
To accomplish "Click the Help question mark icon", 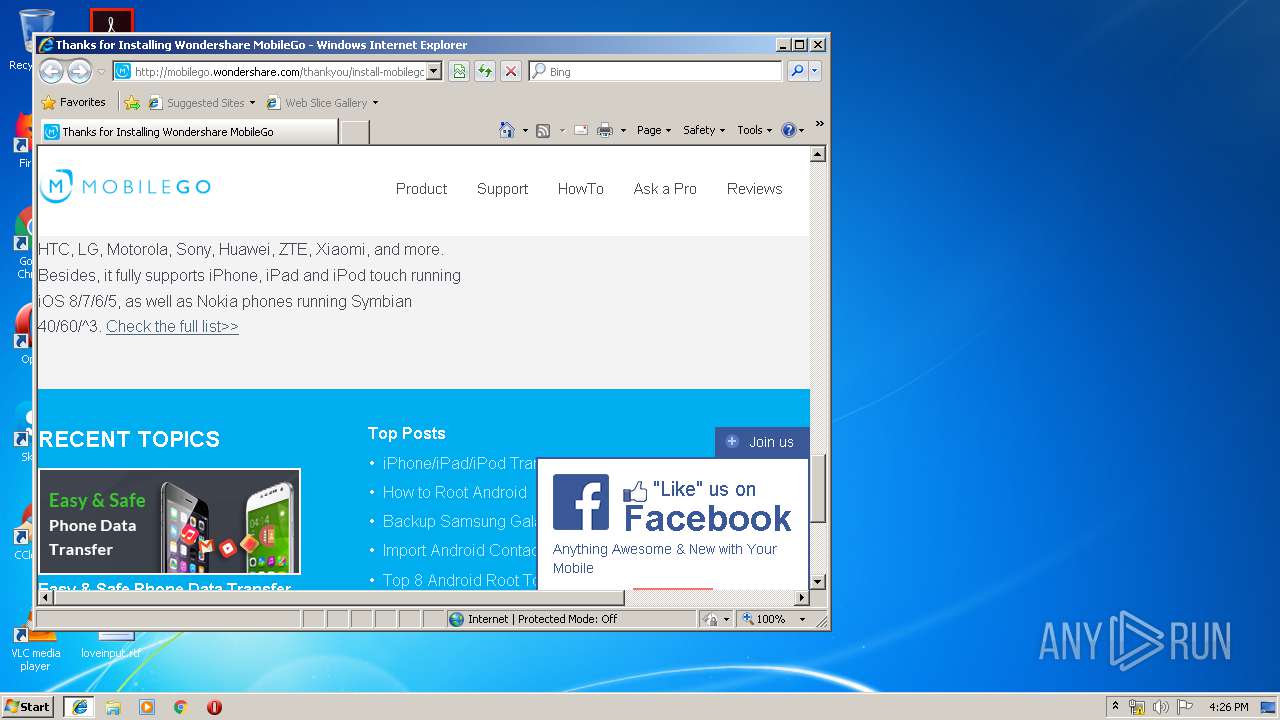I will tap(788, 130).
